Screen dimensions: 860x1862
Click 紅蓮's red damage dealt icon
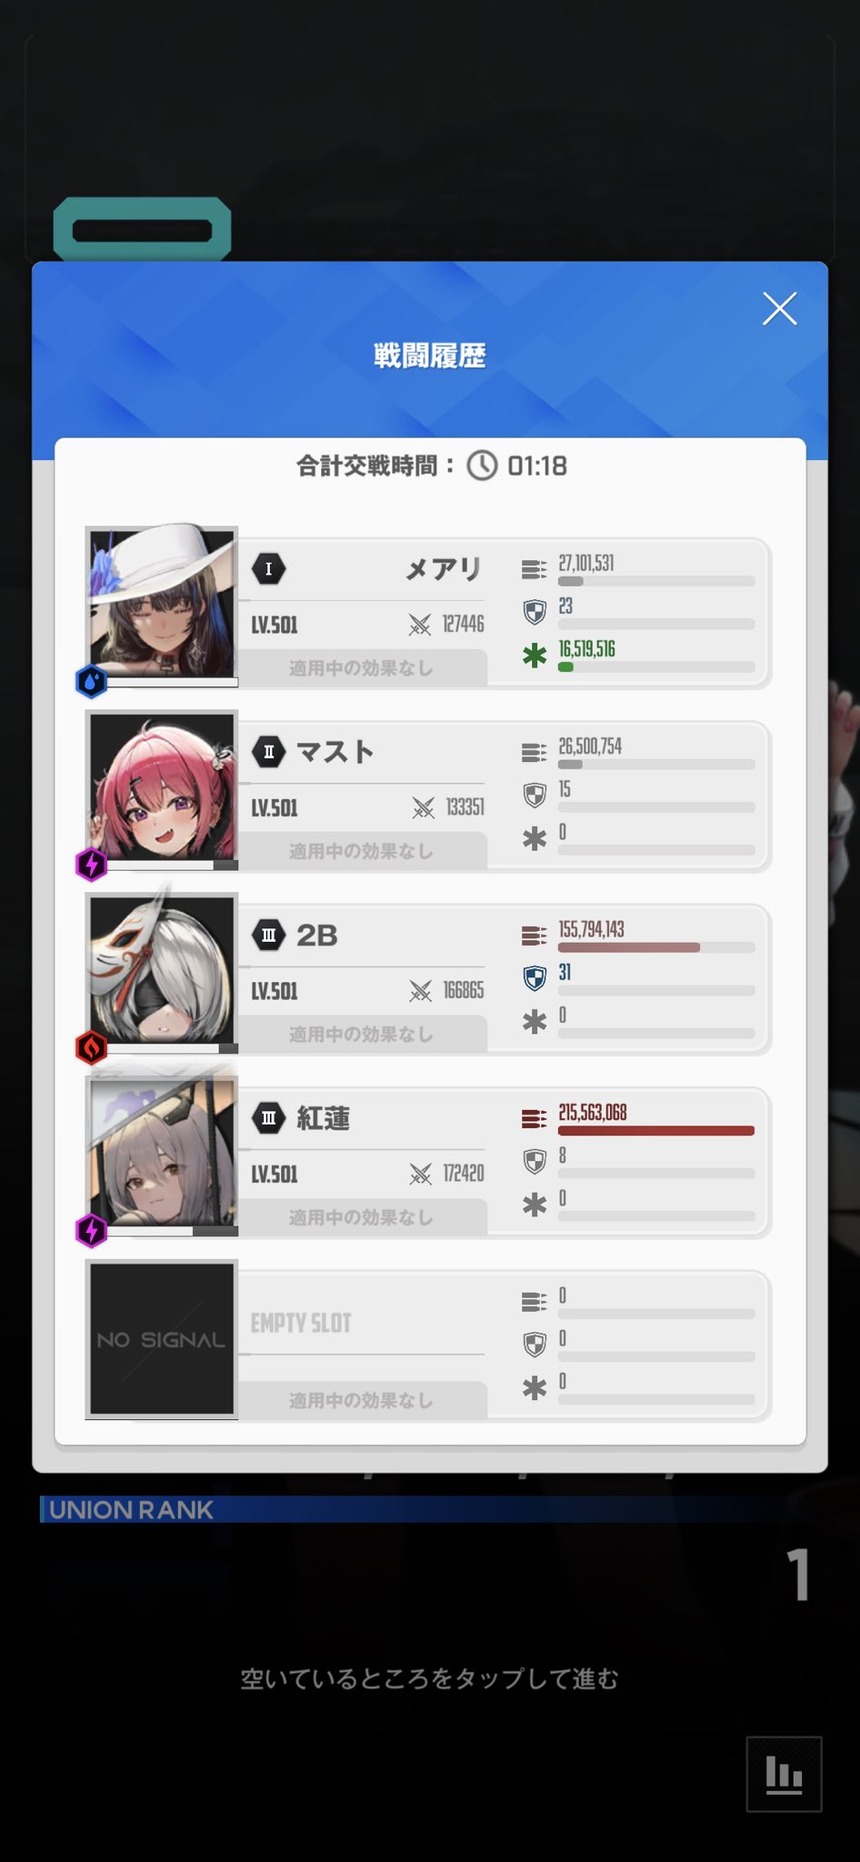coord(534,1118)
